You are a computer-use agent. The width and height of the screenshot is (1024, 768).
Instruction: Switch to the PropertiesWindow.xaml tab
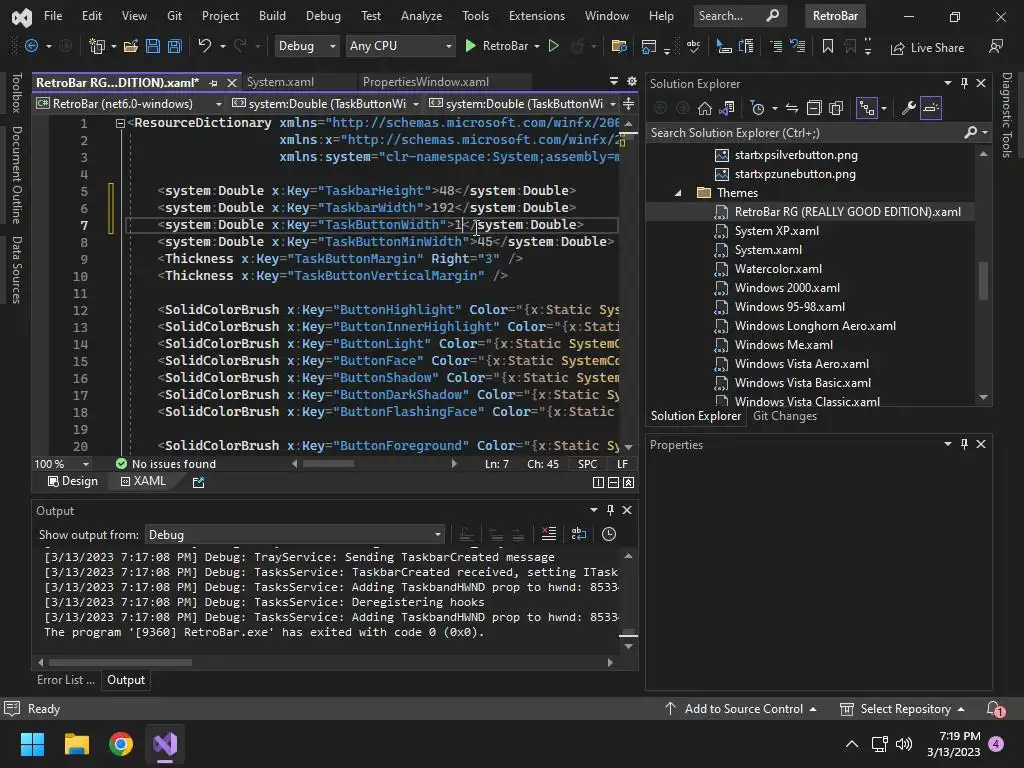point(426,82)
